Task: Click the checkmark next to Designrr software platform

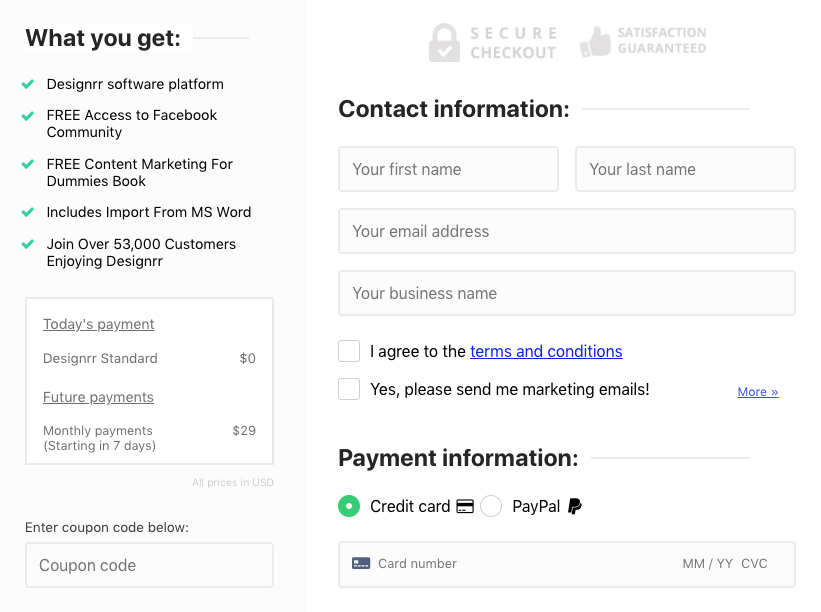Action: [28, 84]
